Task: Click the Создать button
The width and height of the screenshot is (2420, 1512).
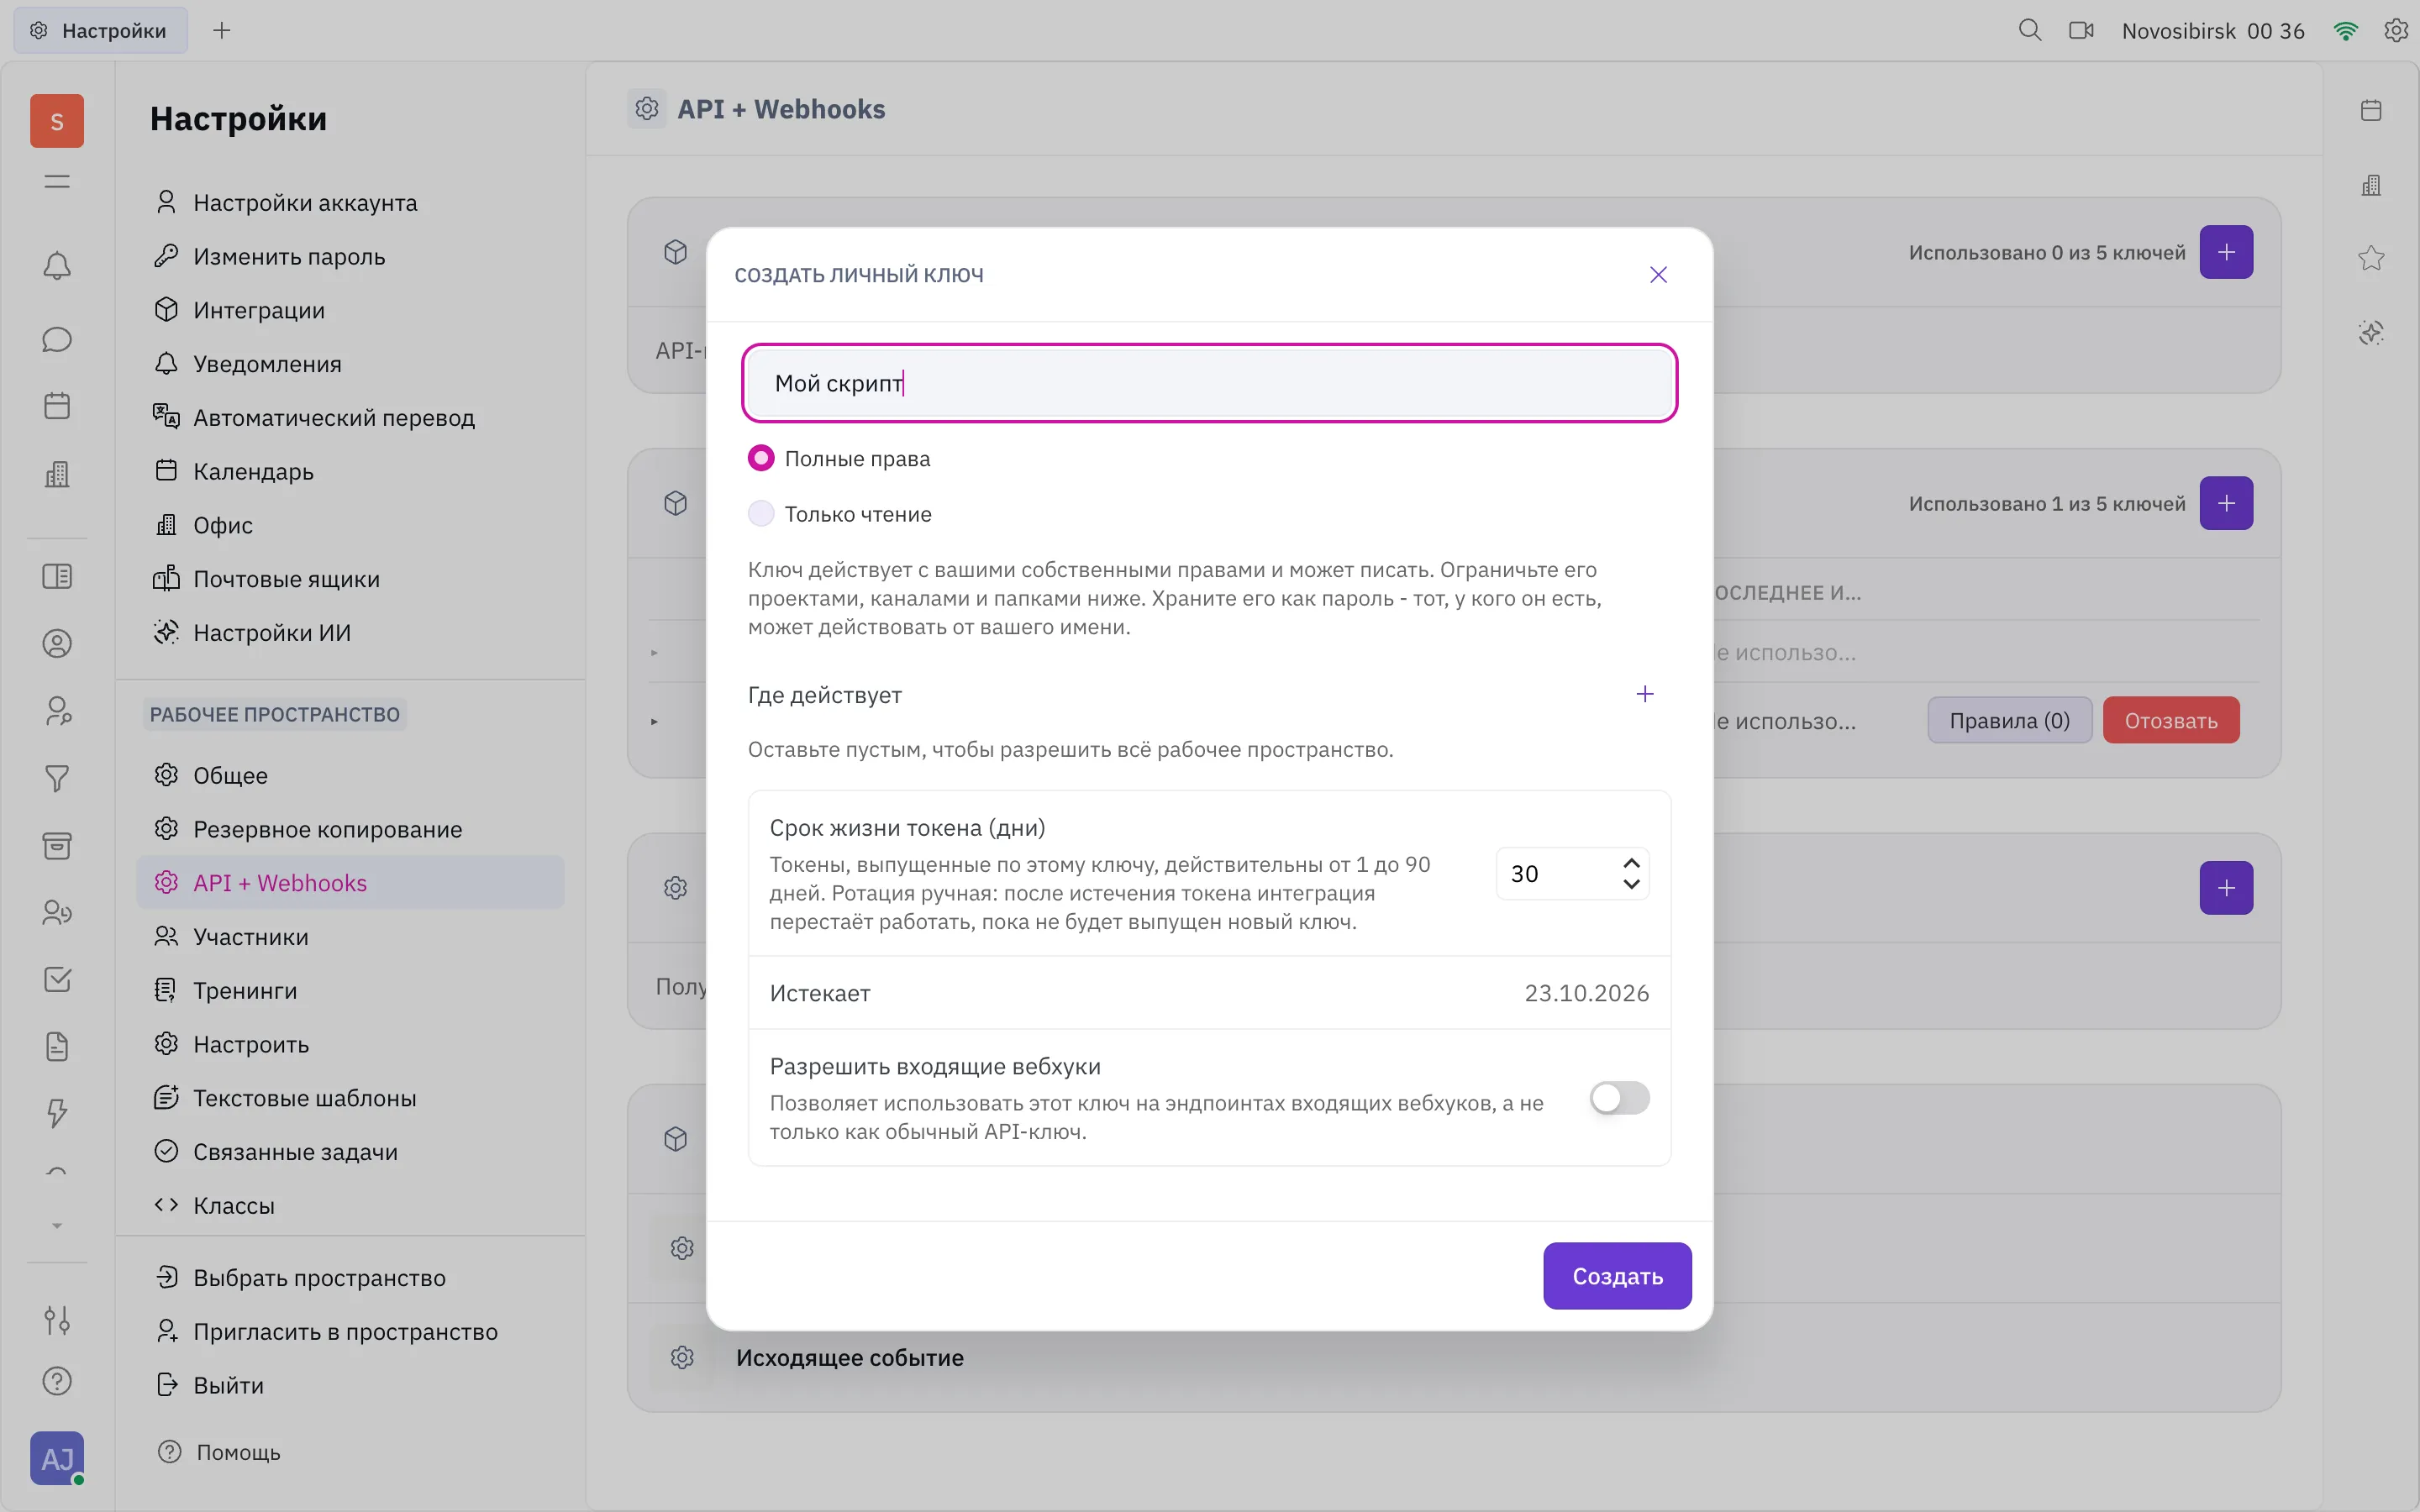Action: (1617, 1276)
